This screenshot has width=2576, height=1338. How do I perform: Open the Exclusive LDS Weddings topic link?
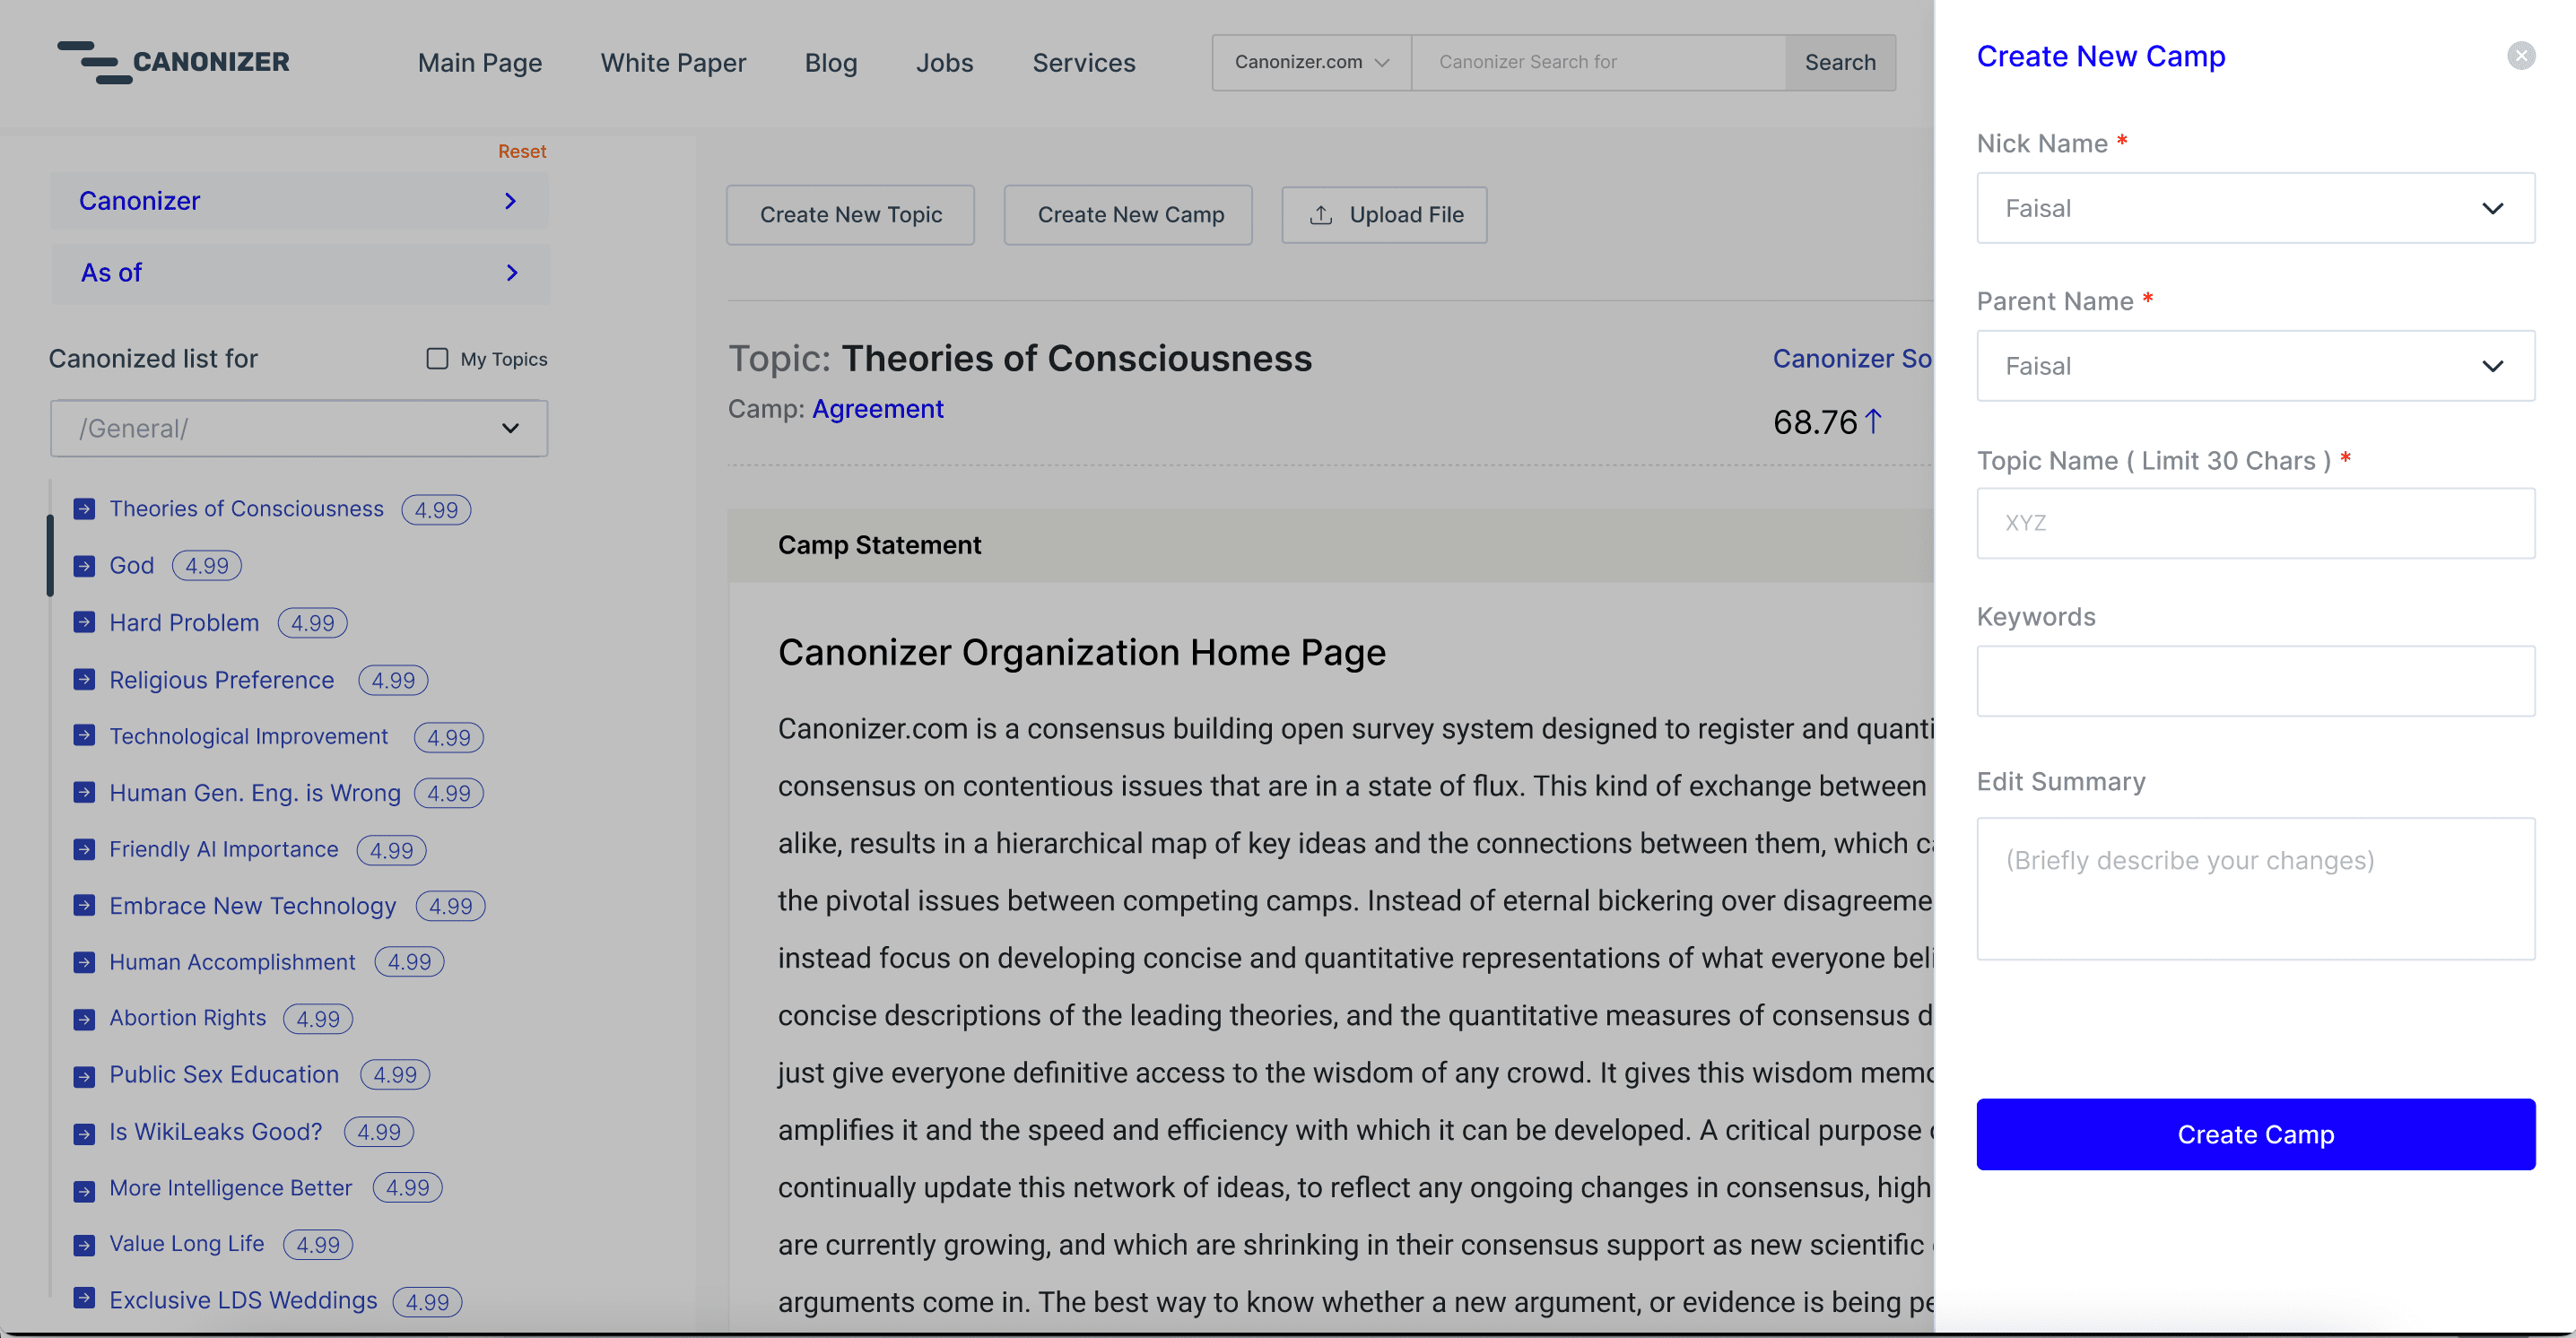coord(243,1299)
